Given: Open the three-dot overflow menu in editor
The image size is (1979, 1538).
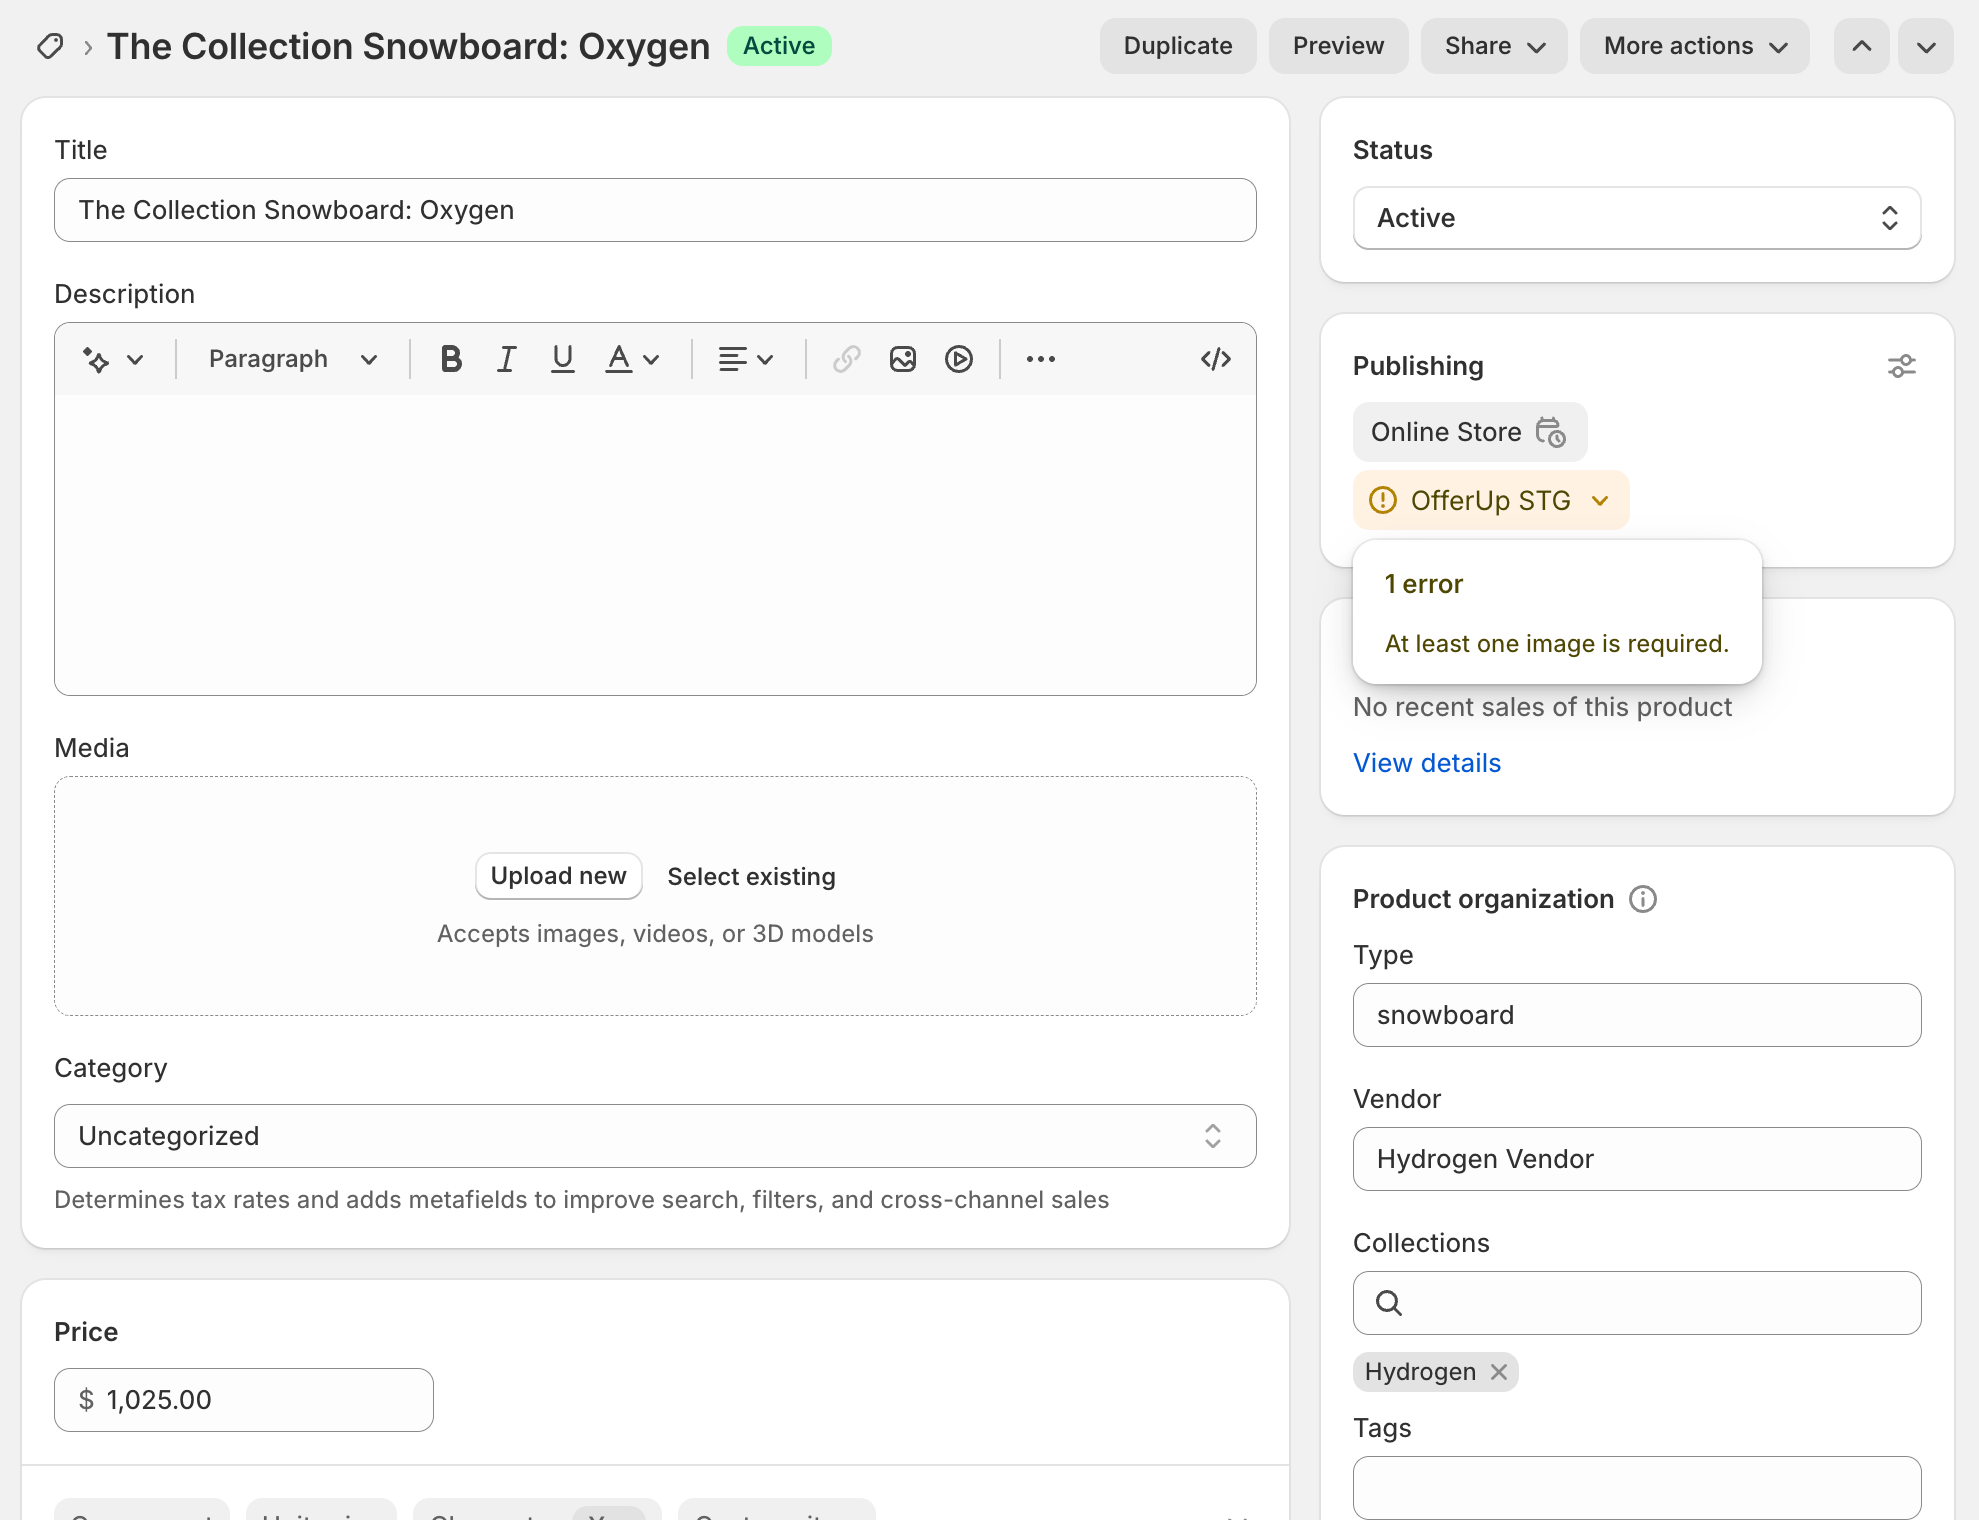Looking at the screenshot, I should [1040, 359].
